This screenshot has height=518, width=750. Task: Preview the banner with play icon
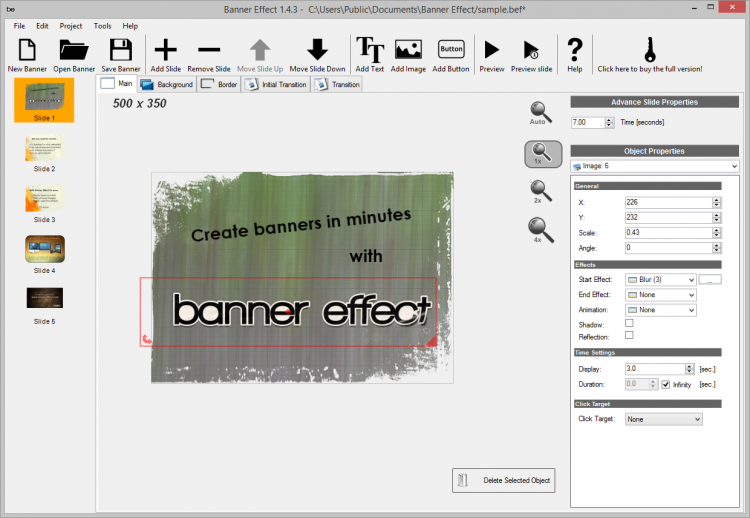(x=491, y=50)
